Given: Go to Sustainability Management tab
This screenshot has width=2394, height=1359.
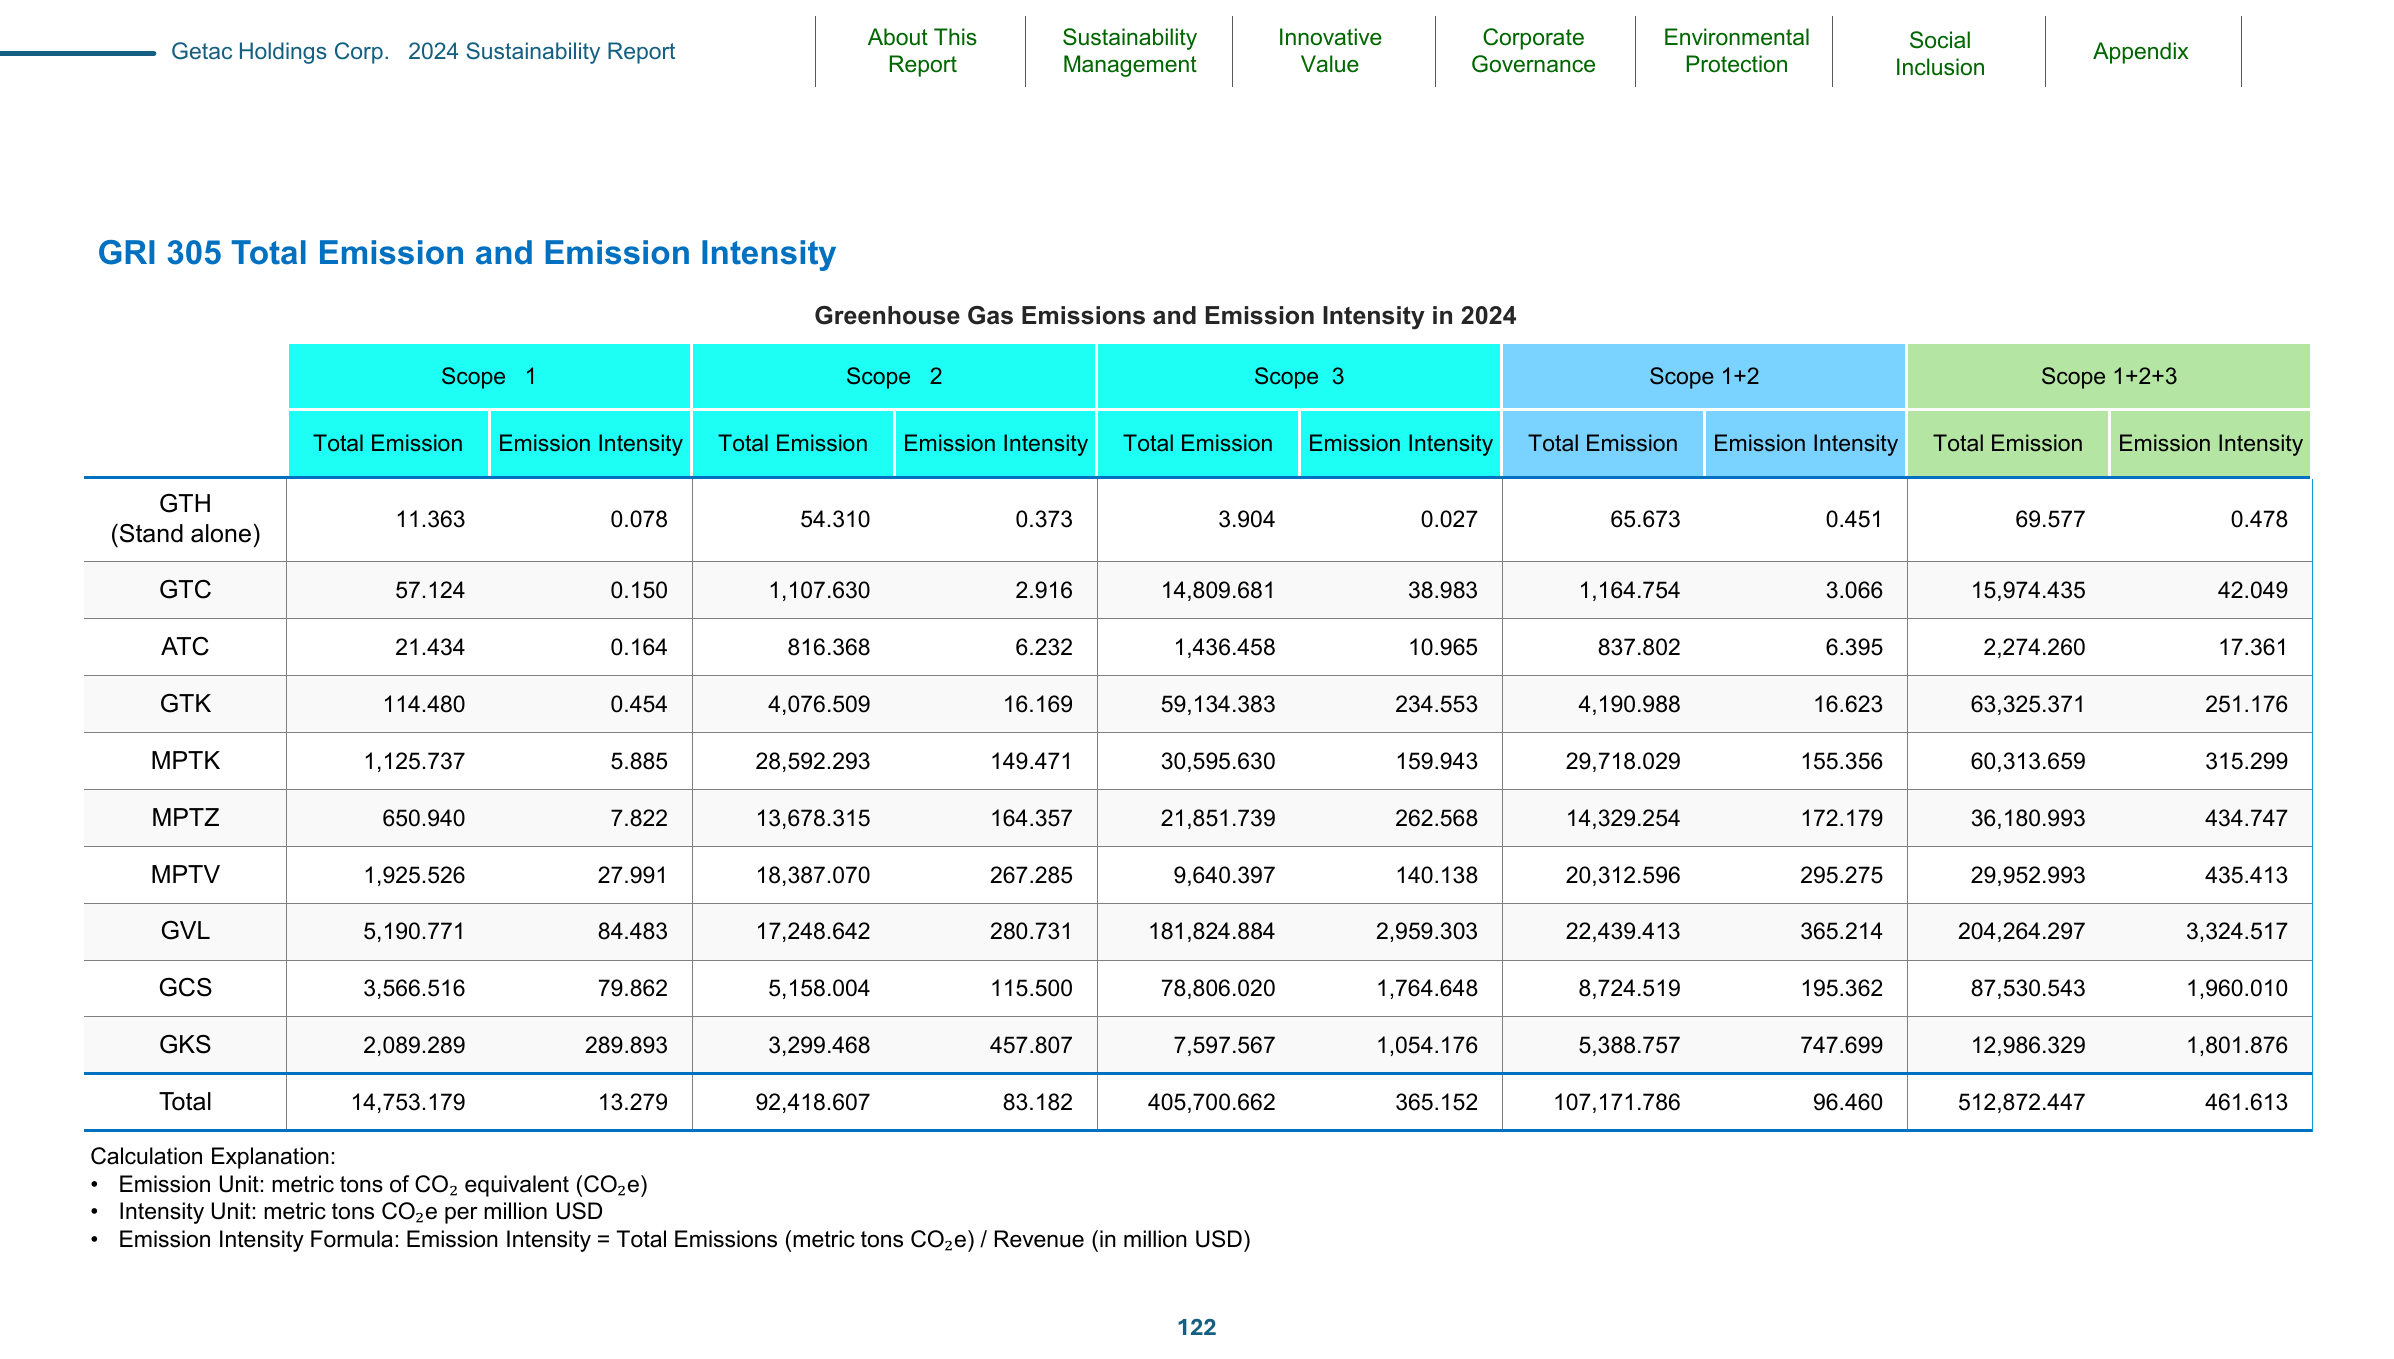Looking at the screenshot, I should click(x=1129, y=51).
